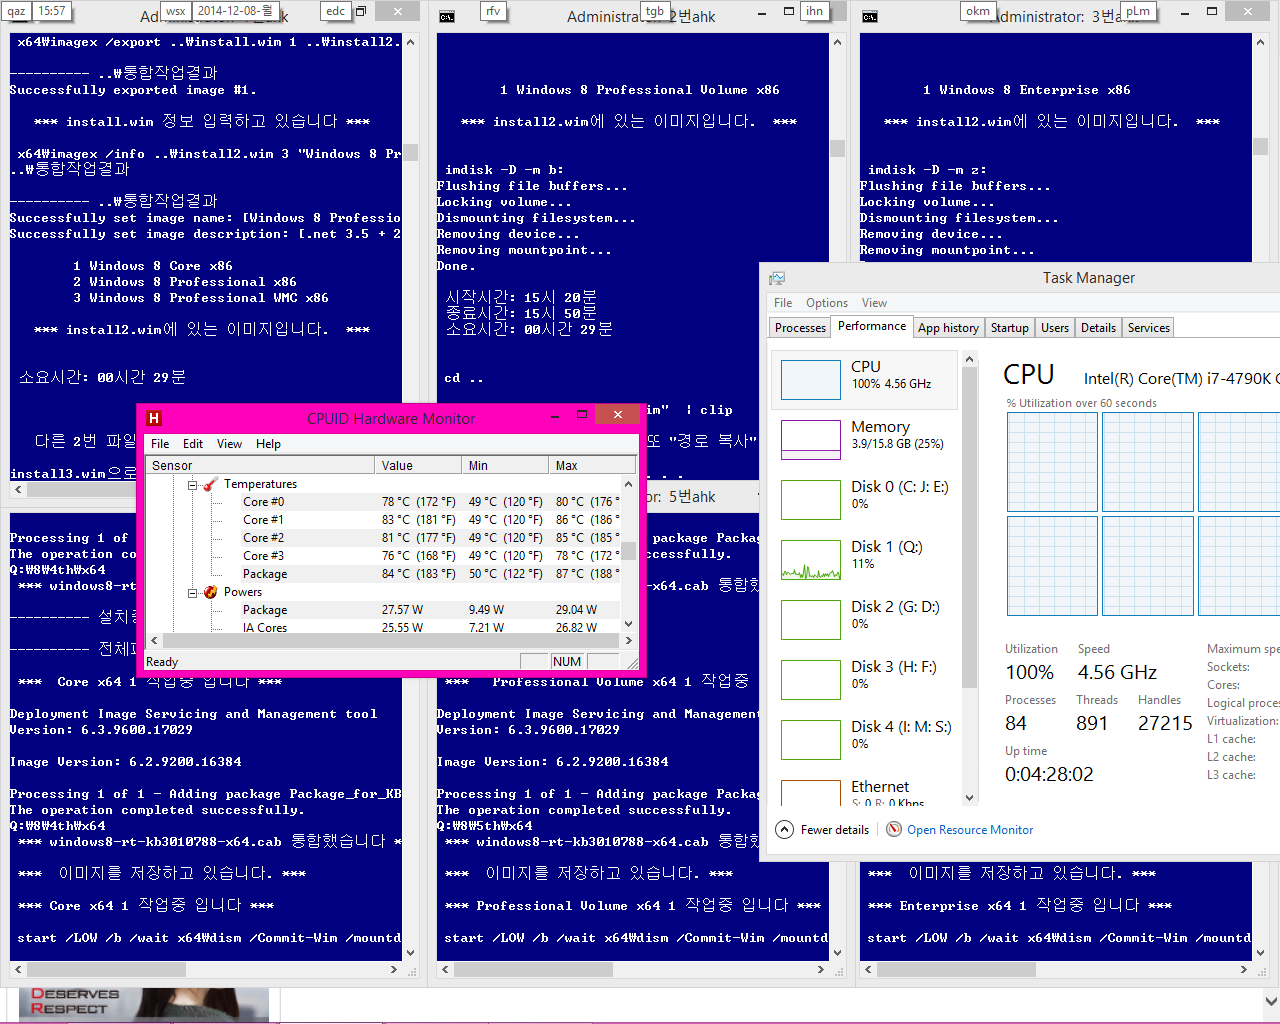The height and width of the screenshot is (1024, 1280).
Task: Switch to the Startup tab
Action: (x=1010, y=328)
